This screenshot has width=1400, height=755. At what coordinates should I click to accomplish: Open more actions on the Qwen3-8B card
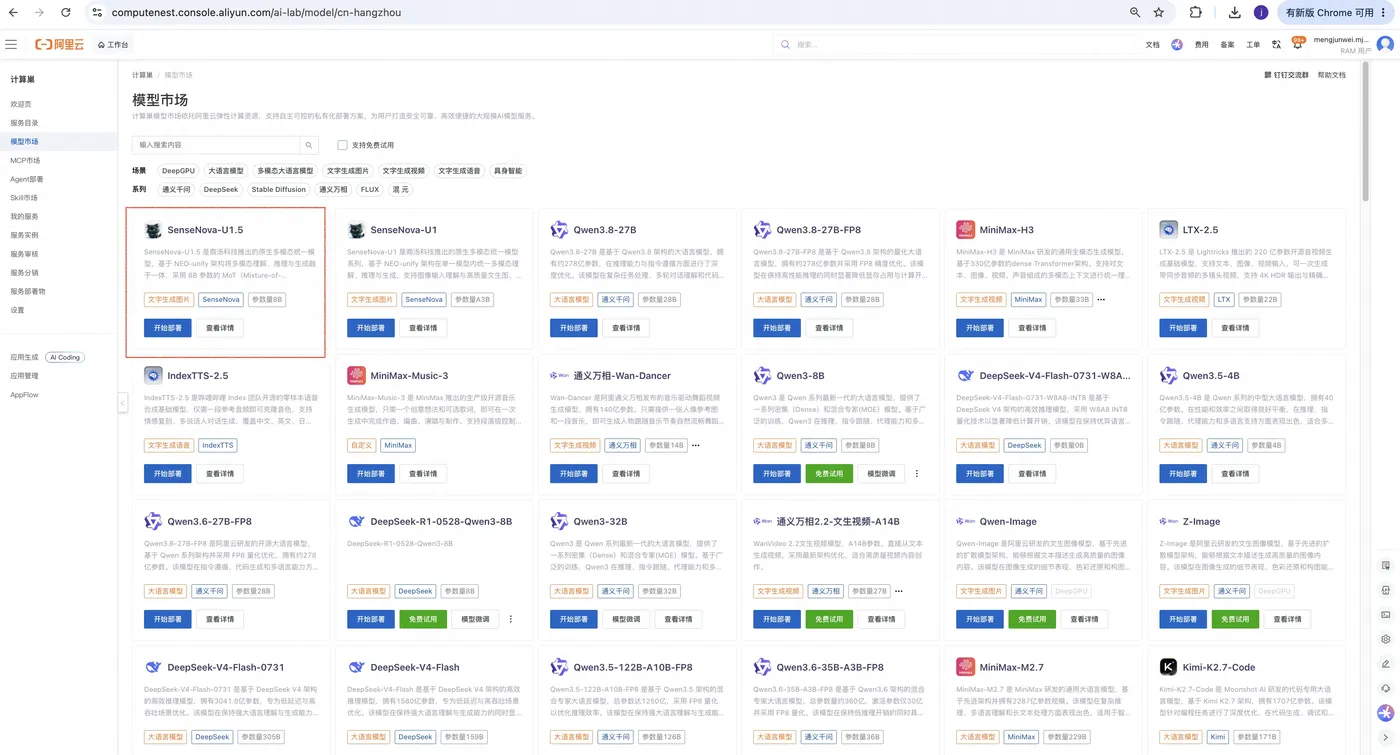coord(917,473)
